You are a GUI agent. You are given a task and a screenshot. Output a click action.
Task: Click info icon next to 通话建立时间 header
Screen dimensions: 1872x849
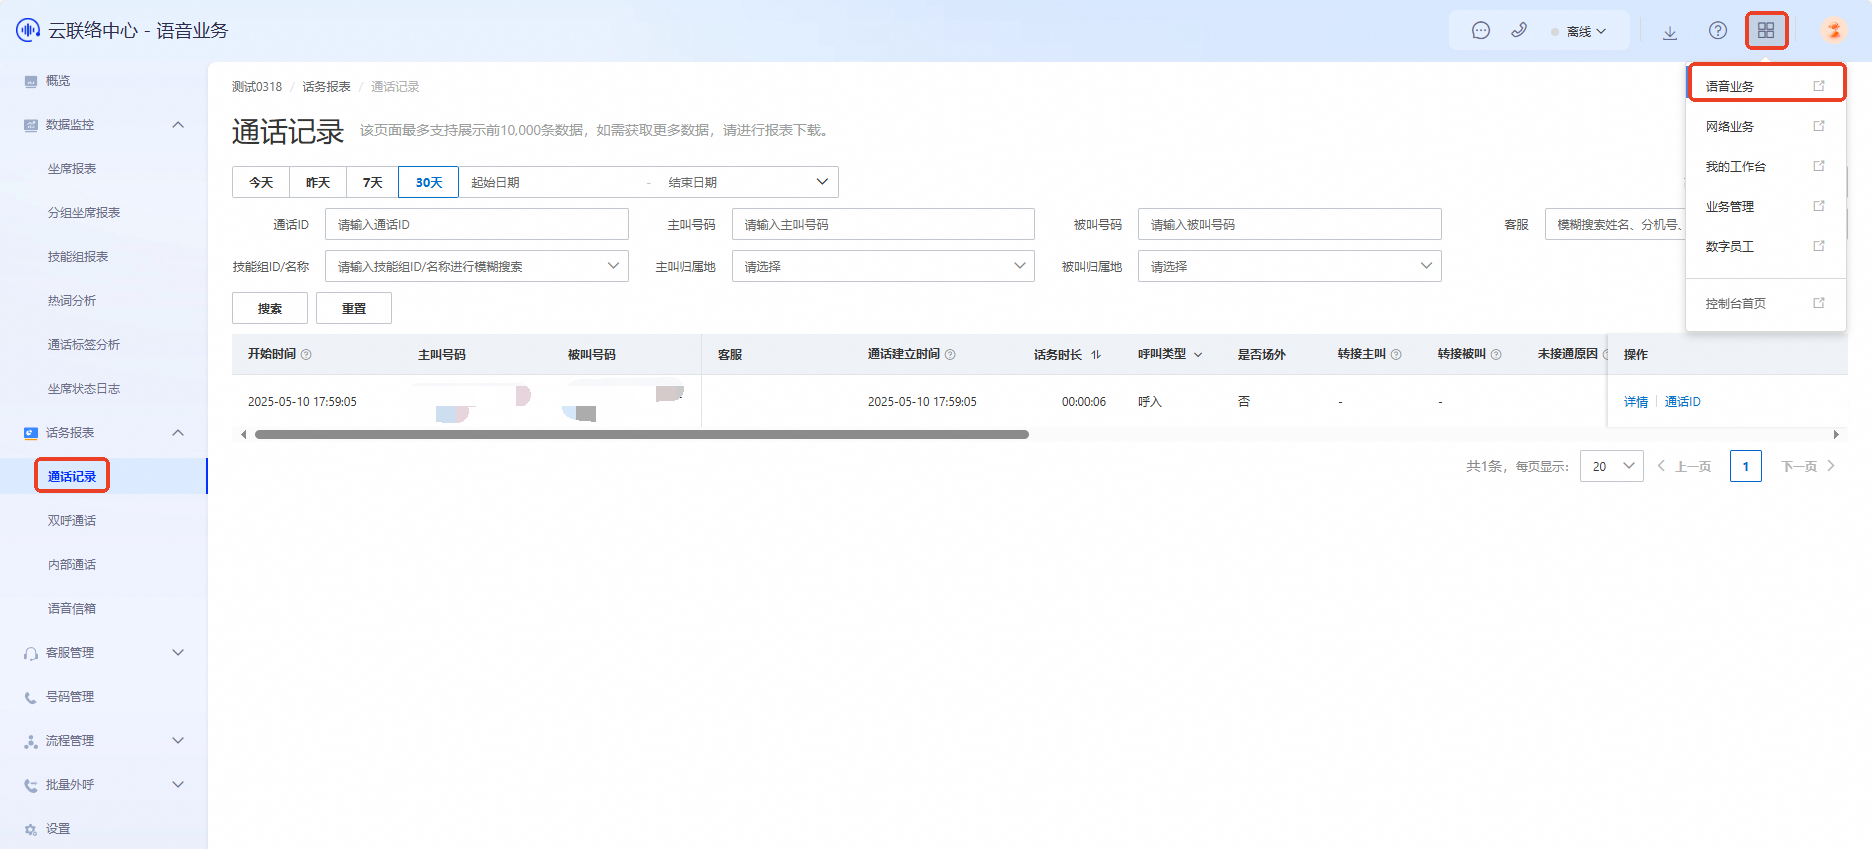coord(950,355)
